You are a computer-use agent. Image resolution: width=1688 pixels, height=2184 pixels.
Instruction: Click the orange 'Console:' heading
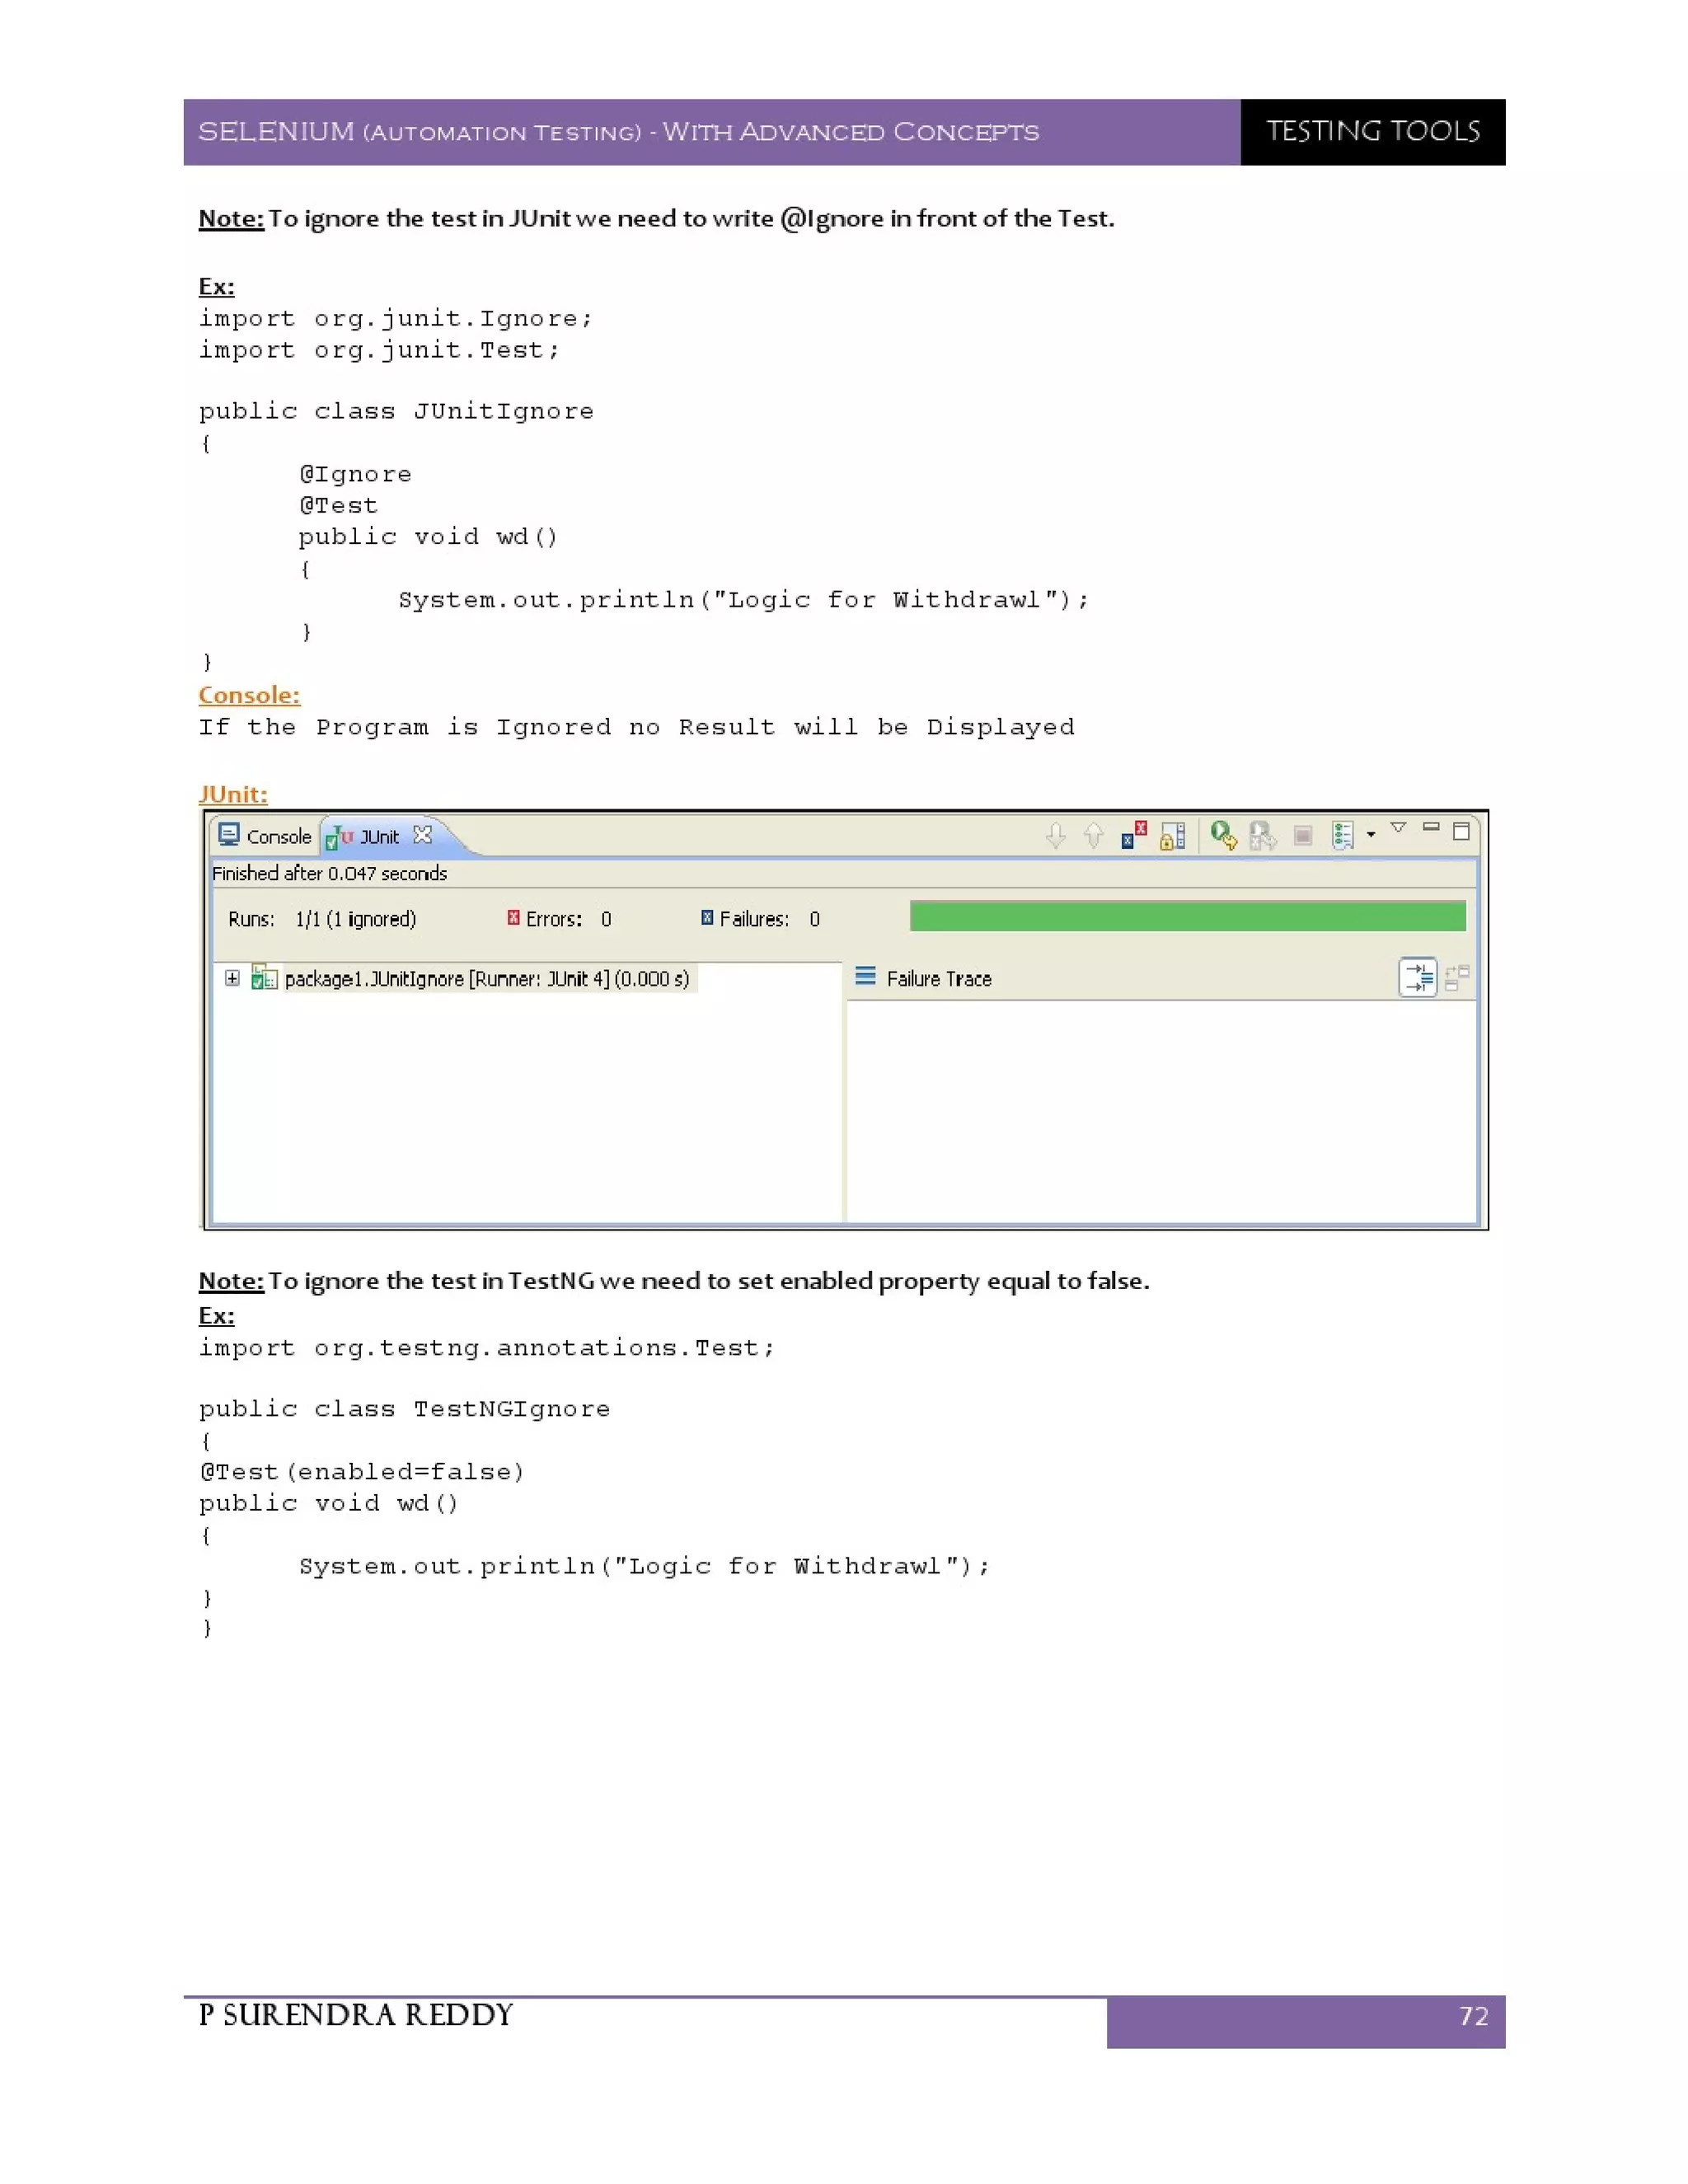click(249, 695)
